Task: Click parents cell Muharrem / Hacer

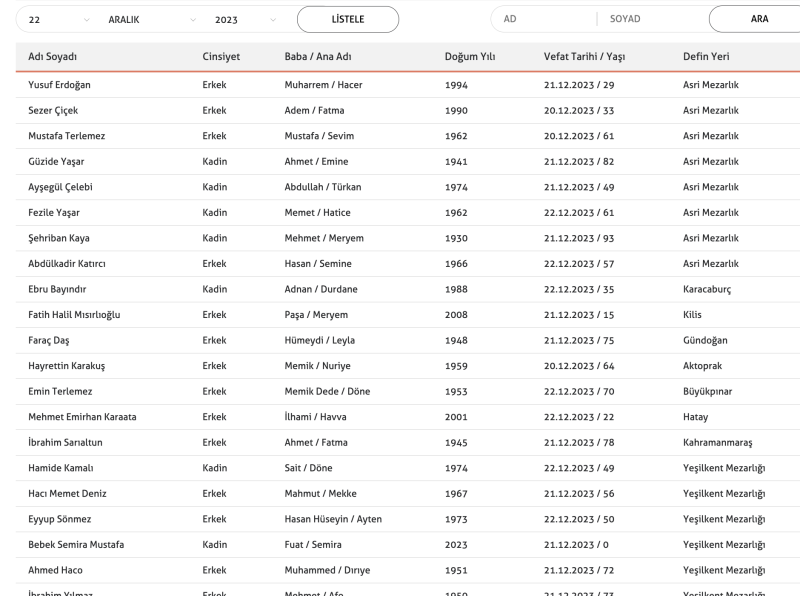Action: [323, 85]
